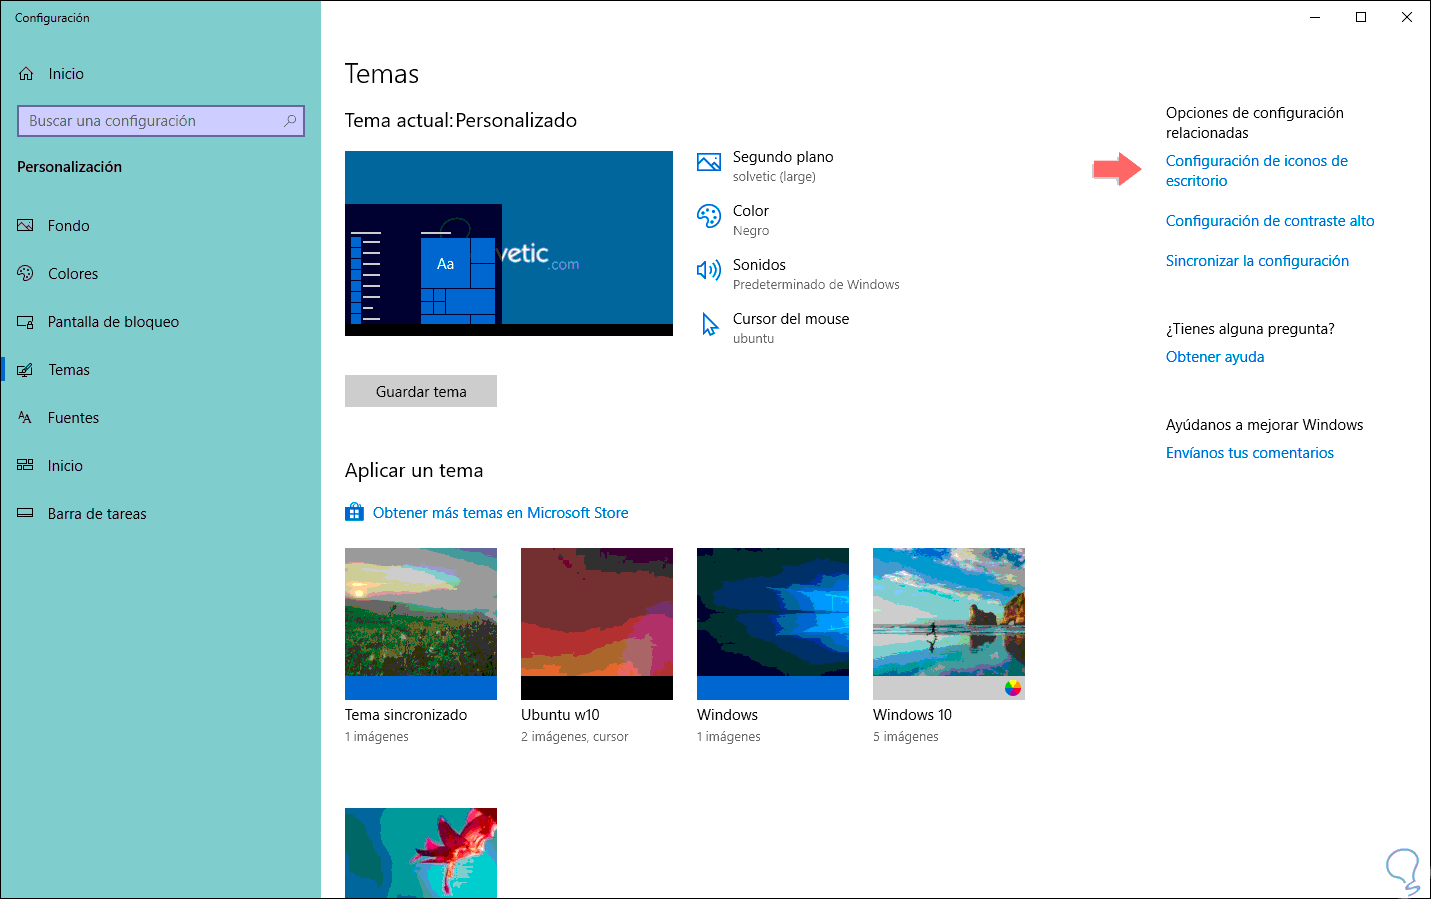
Task: Click the Colores palette icon in sidebar
Action: [x=26, y=274]
